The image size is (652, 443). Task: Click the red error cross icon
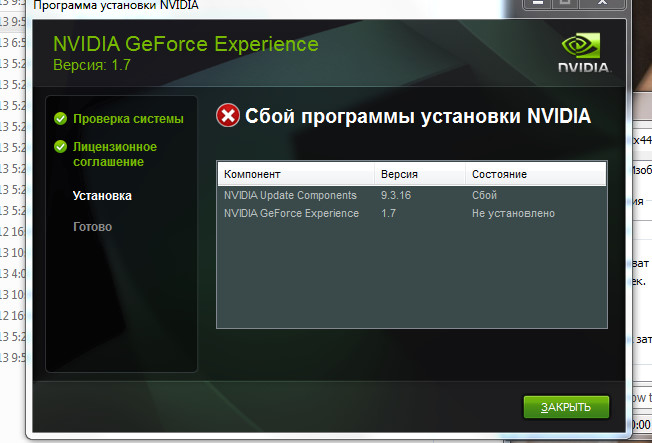[x=228, y=115]
